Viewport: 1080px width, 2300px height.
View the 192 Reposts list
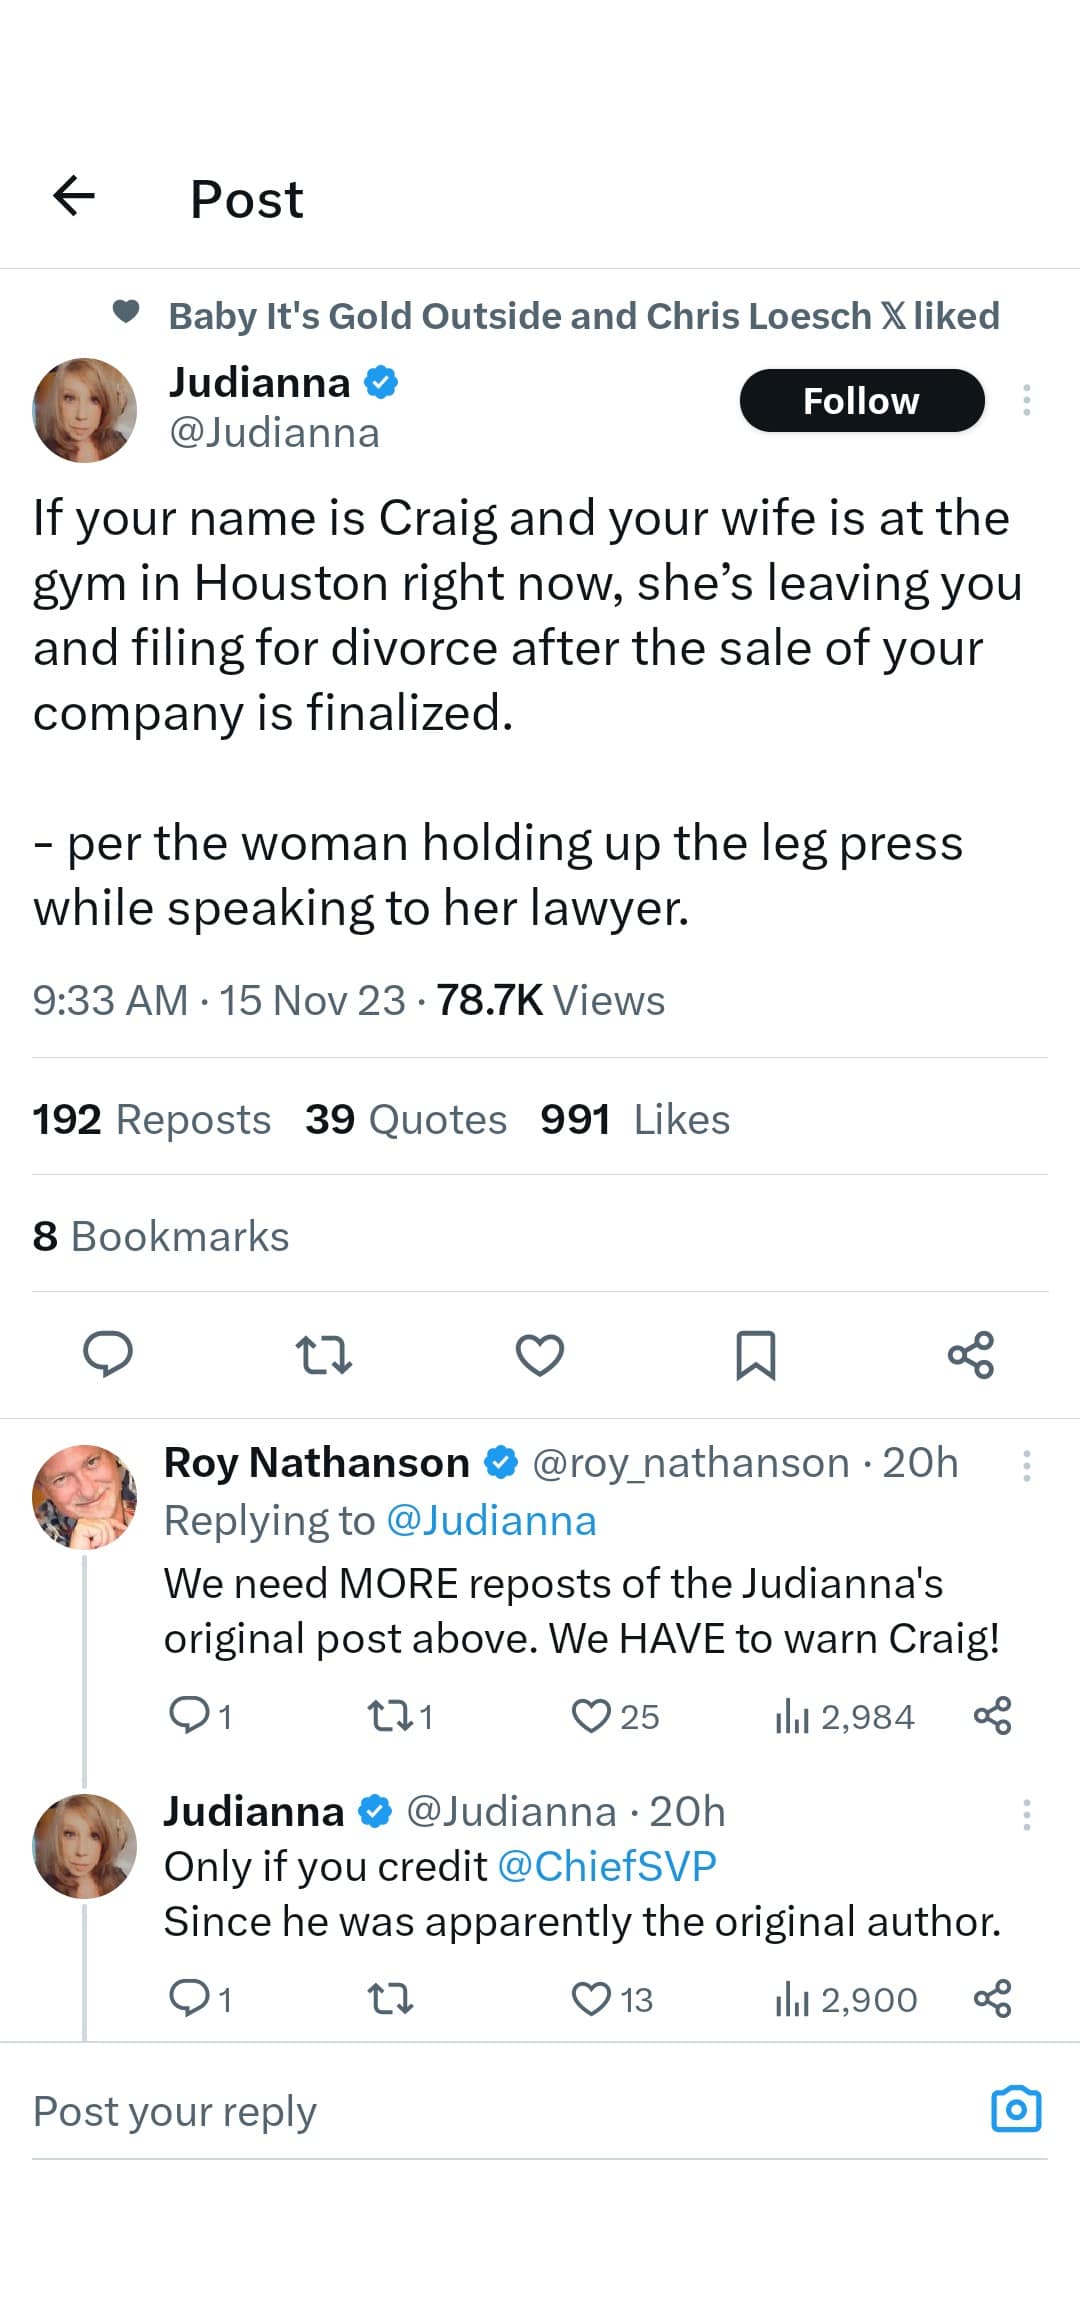click(151, 1119)
